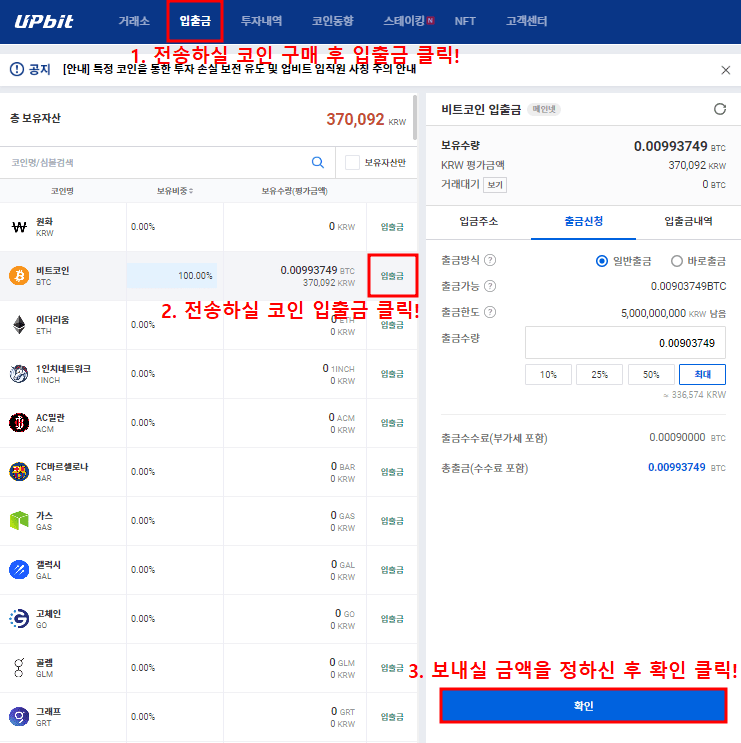
Task: Toggle the 보유자산만 checkbox
Action: pos(352,162)
